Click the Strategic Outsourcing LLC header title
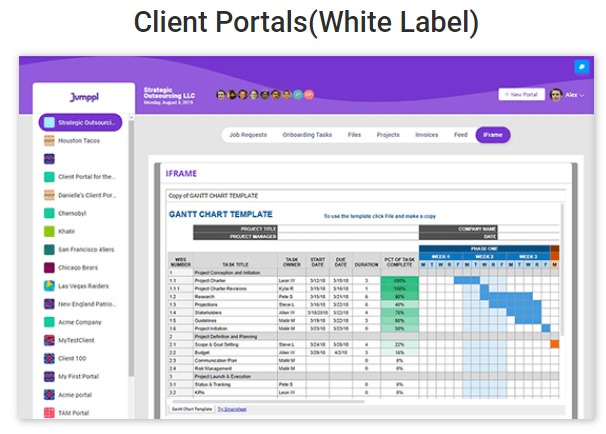Screen dimensions: 606x434 [169, 93]
